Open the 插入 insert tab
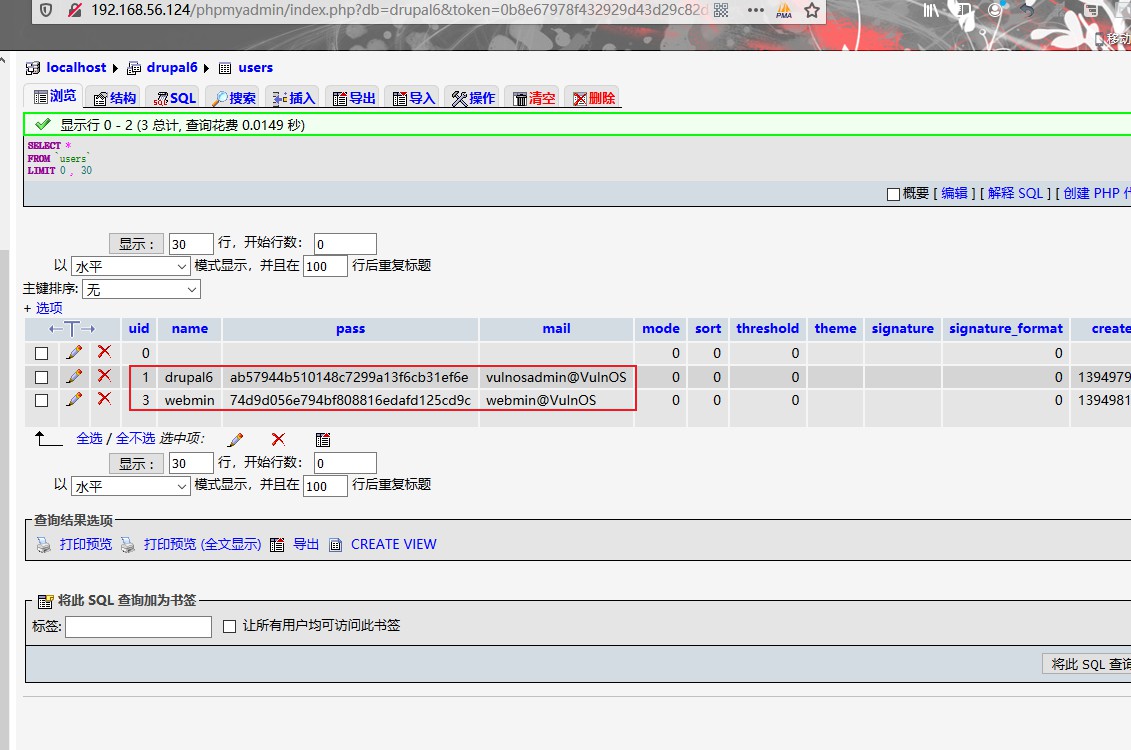The height and width of the screenshot is (750, 1131). pyautogui.click(x=294, y=98)
